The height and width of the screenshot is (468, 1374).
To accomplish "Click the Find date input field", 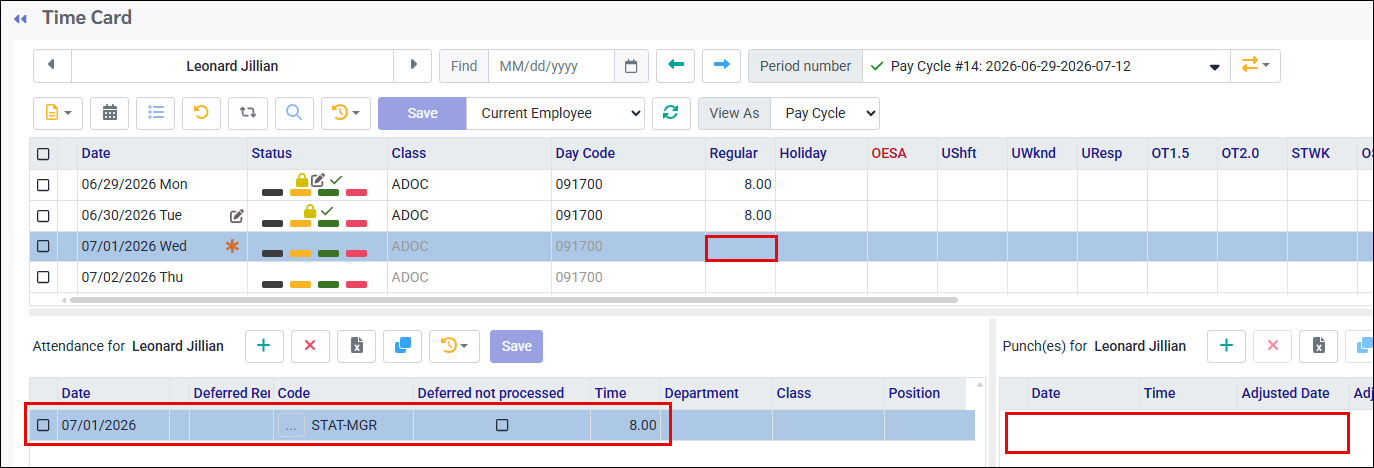I will tap(551, 66).
